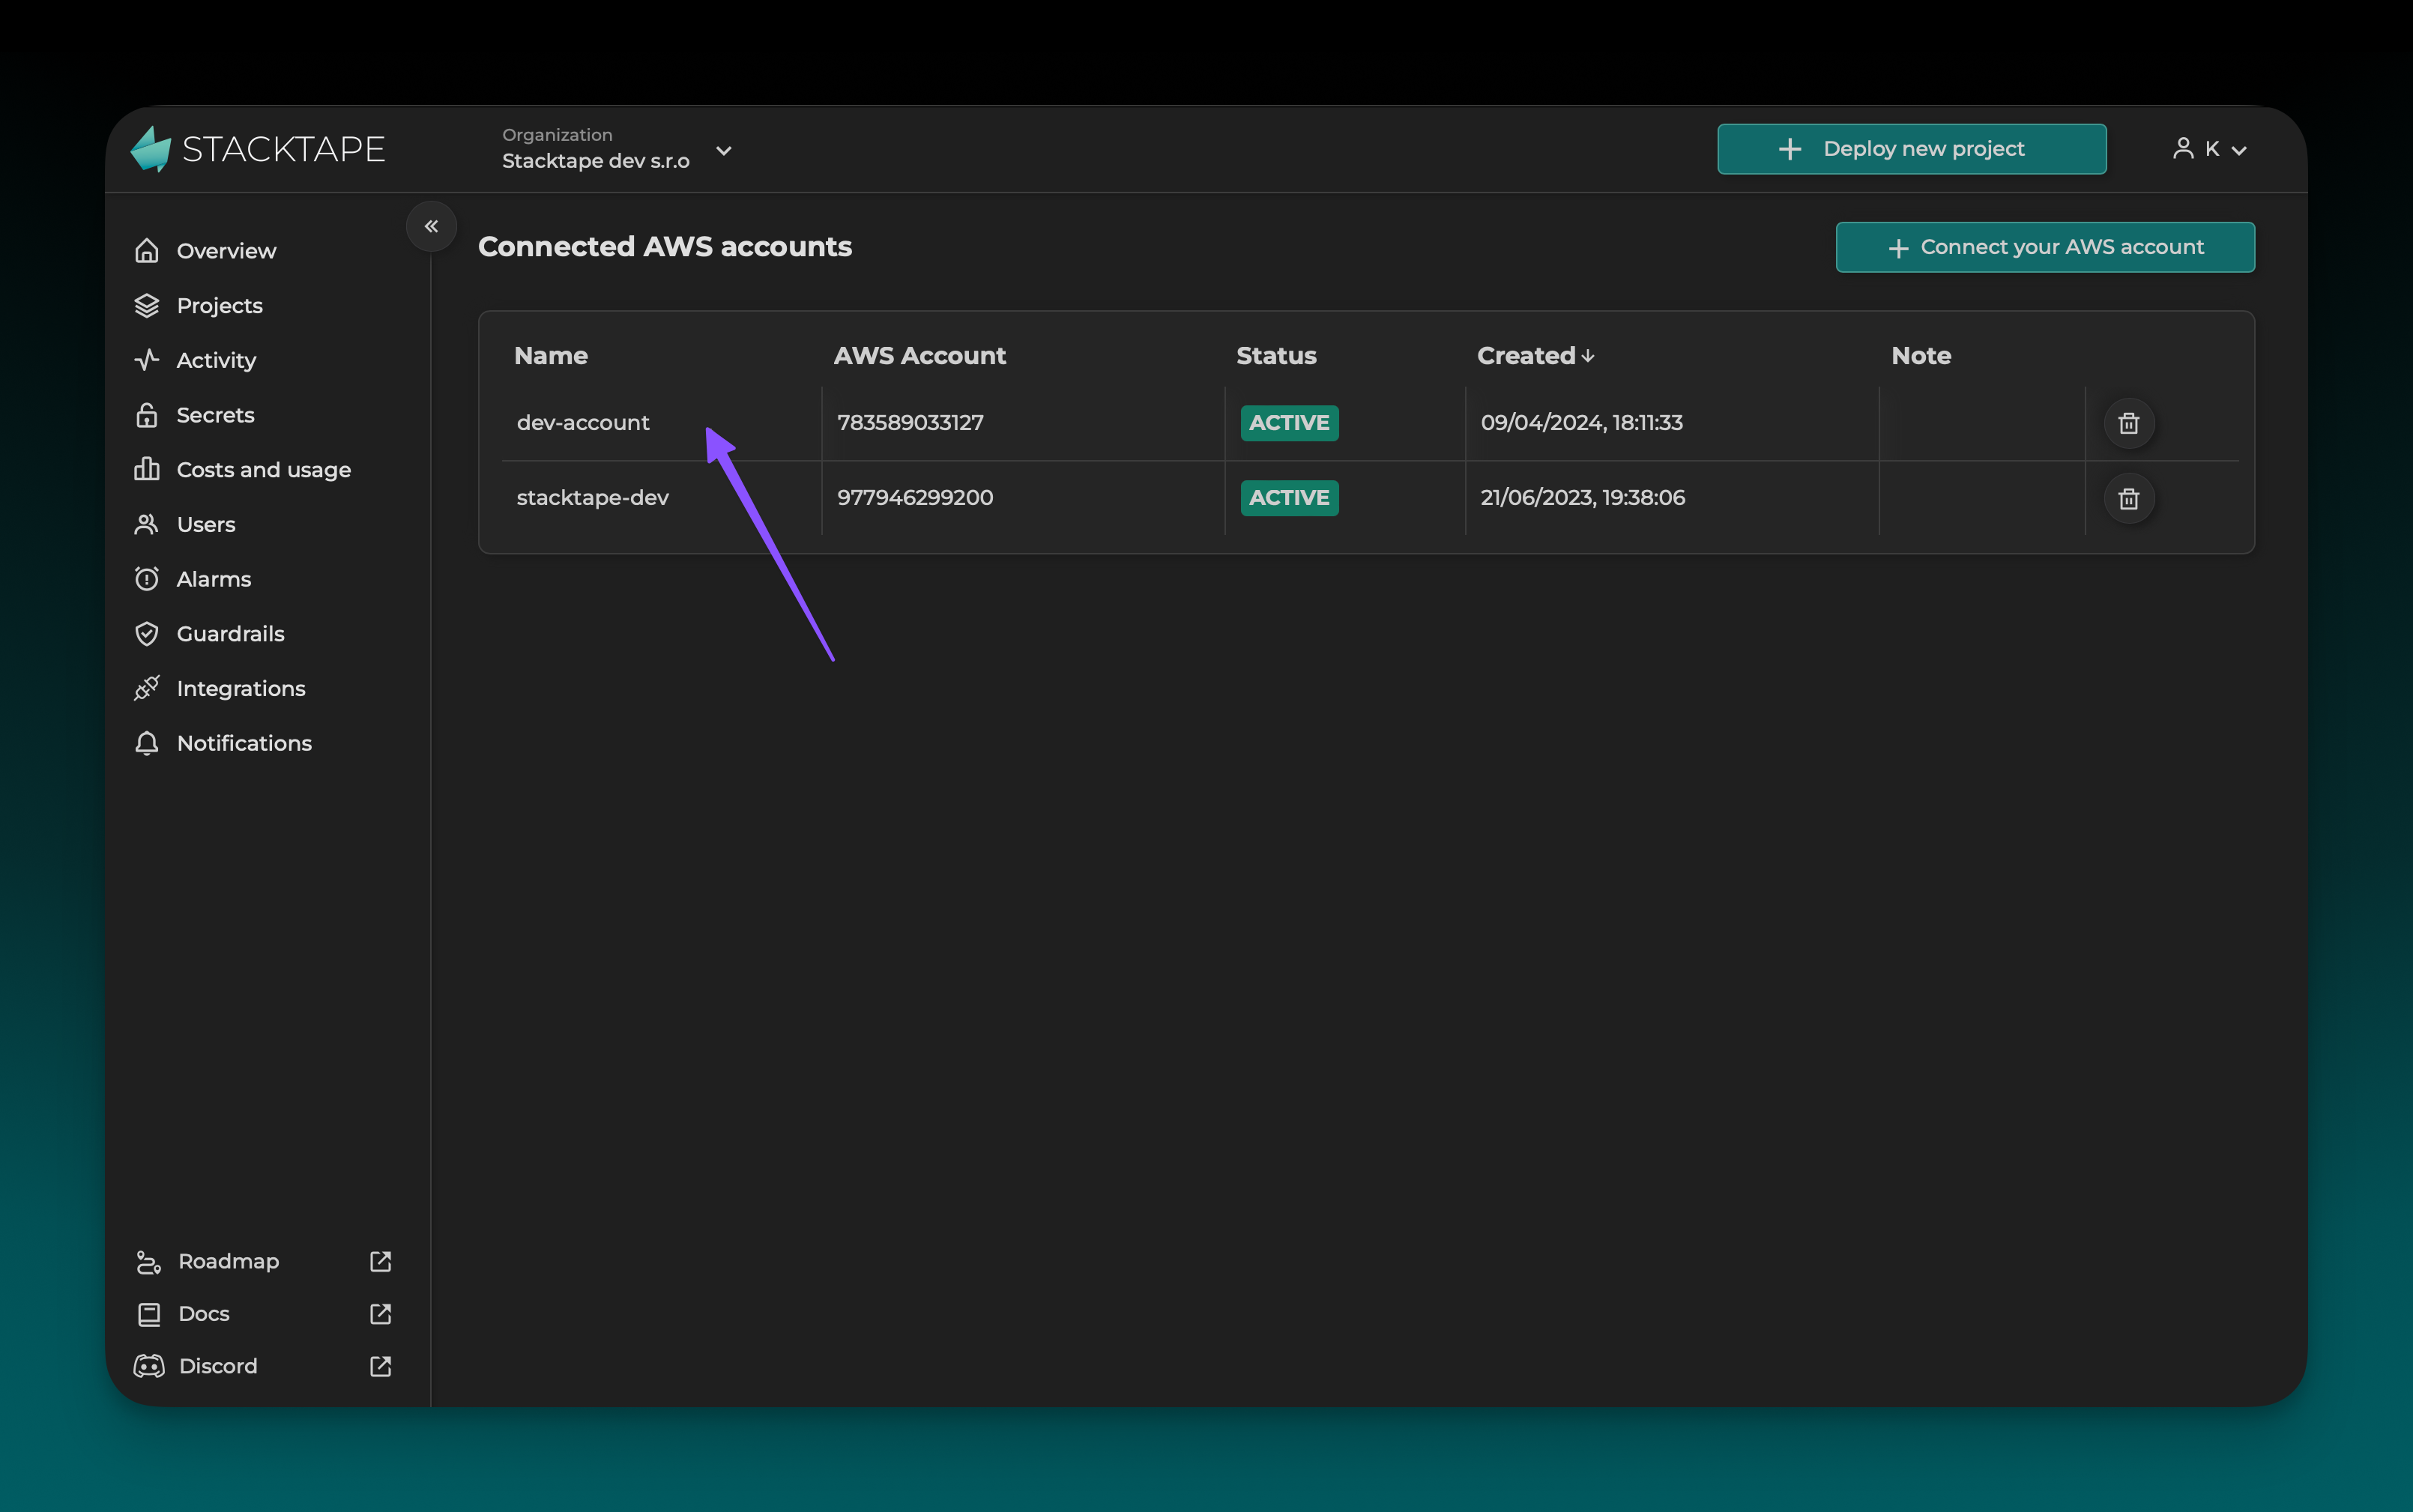This screenshot has height=1512, width=2413.
Task: Click the Projects layers icon
Action: (147, 305)
